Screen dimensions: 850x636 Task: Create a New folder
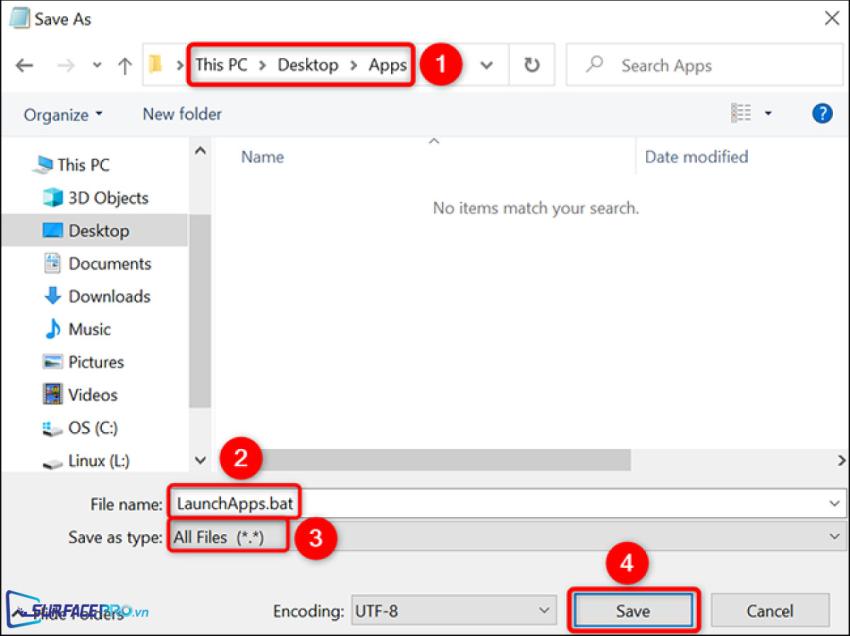coord(182,114)
